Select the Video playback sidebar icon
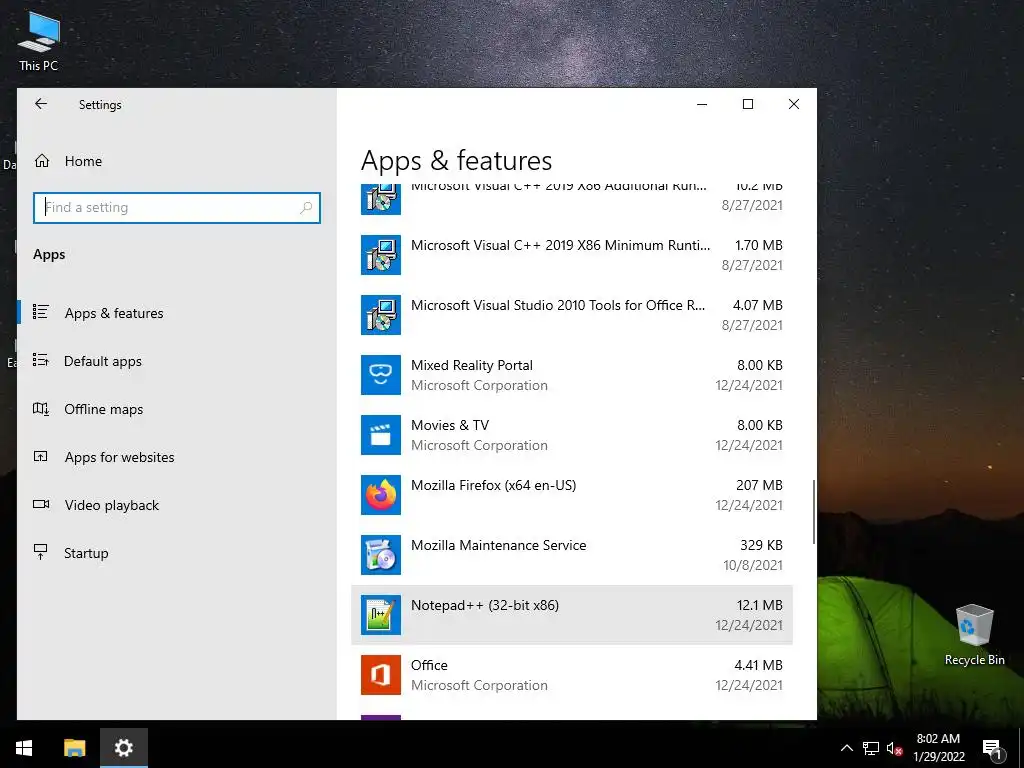The width and height of the screenshot is (1024, 768). click(40, 504)
